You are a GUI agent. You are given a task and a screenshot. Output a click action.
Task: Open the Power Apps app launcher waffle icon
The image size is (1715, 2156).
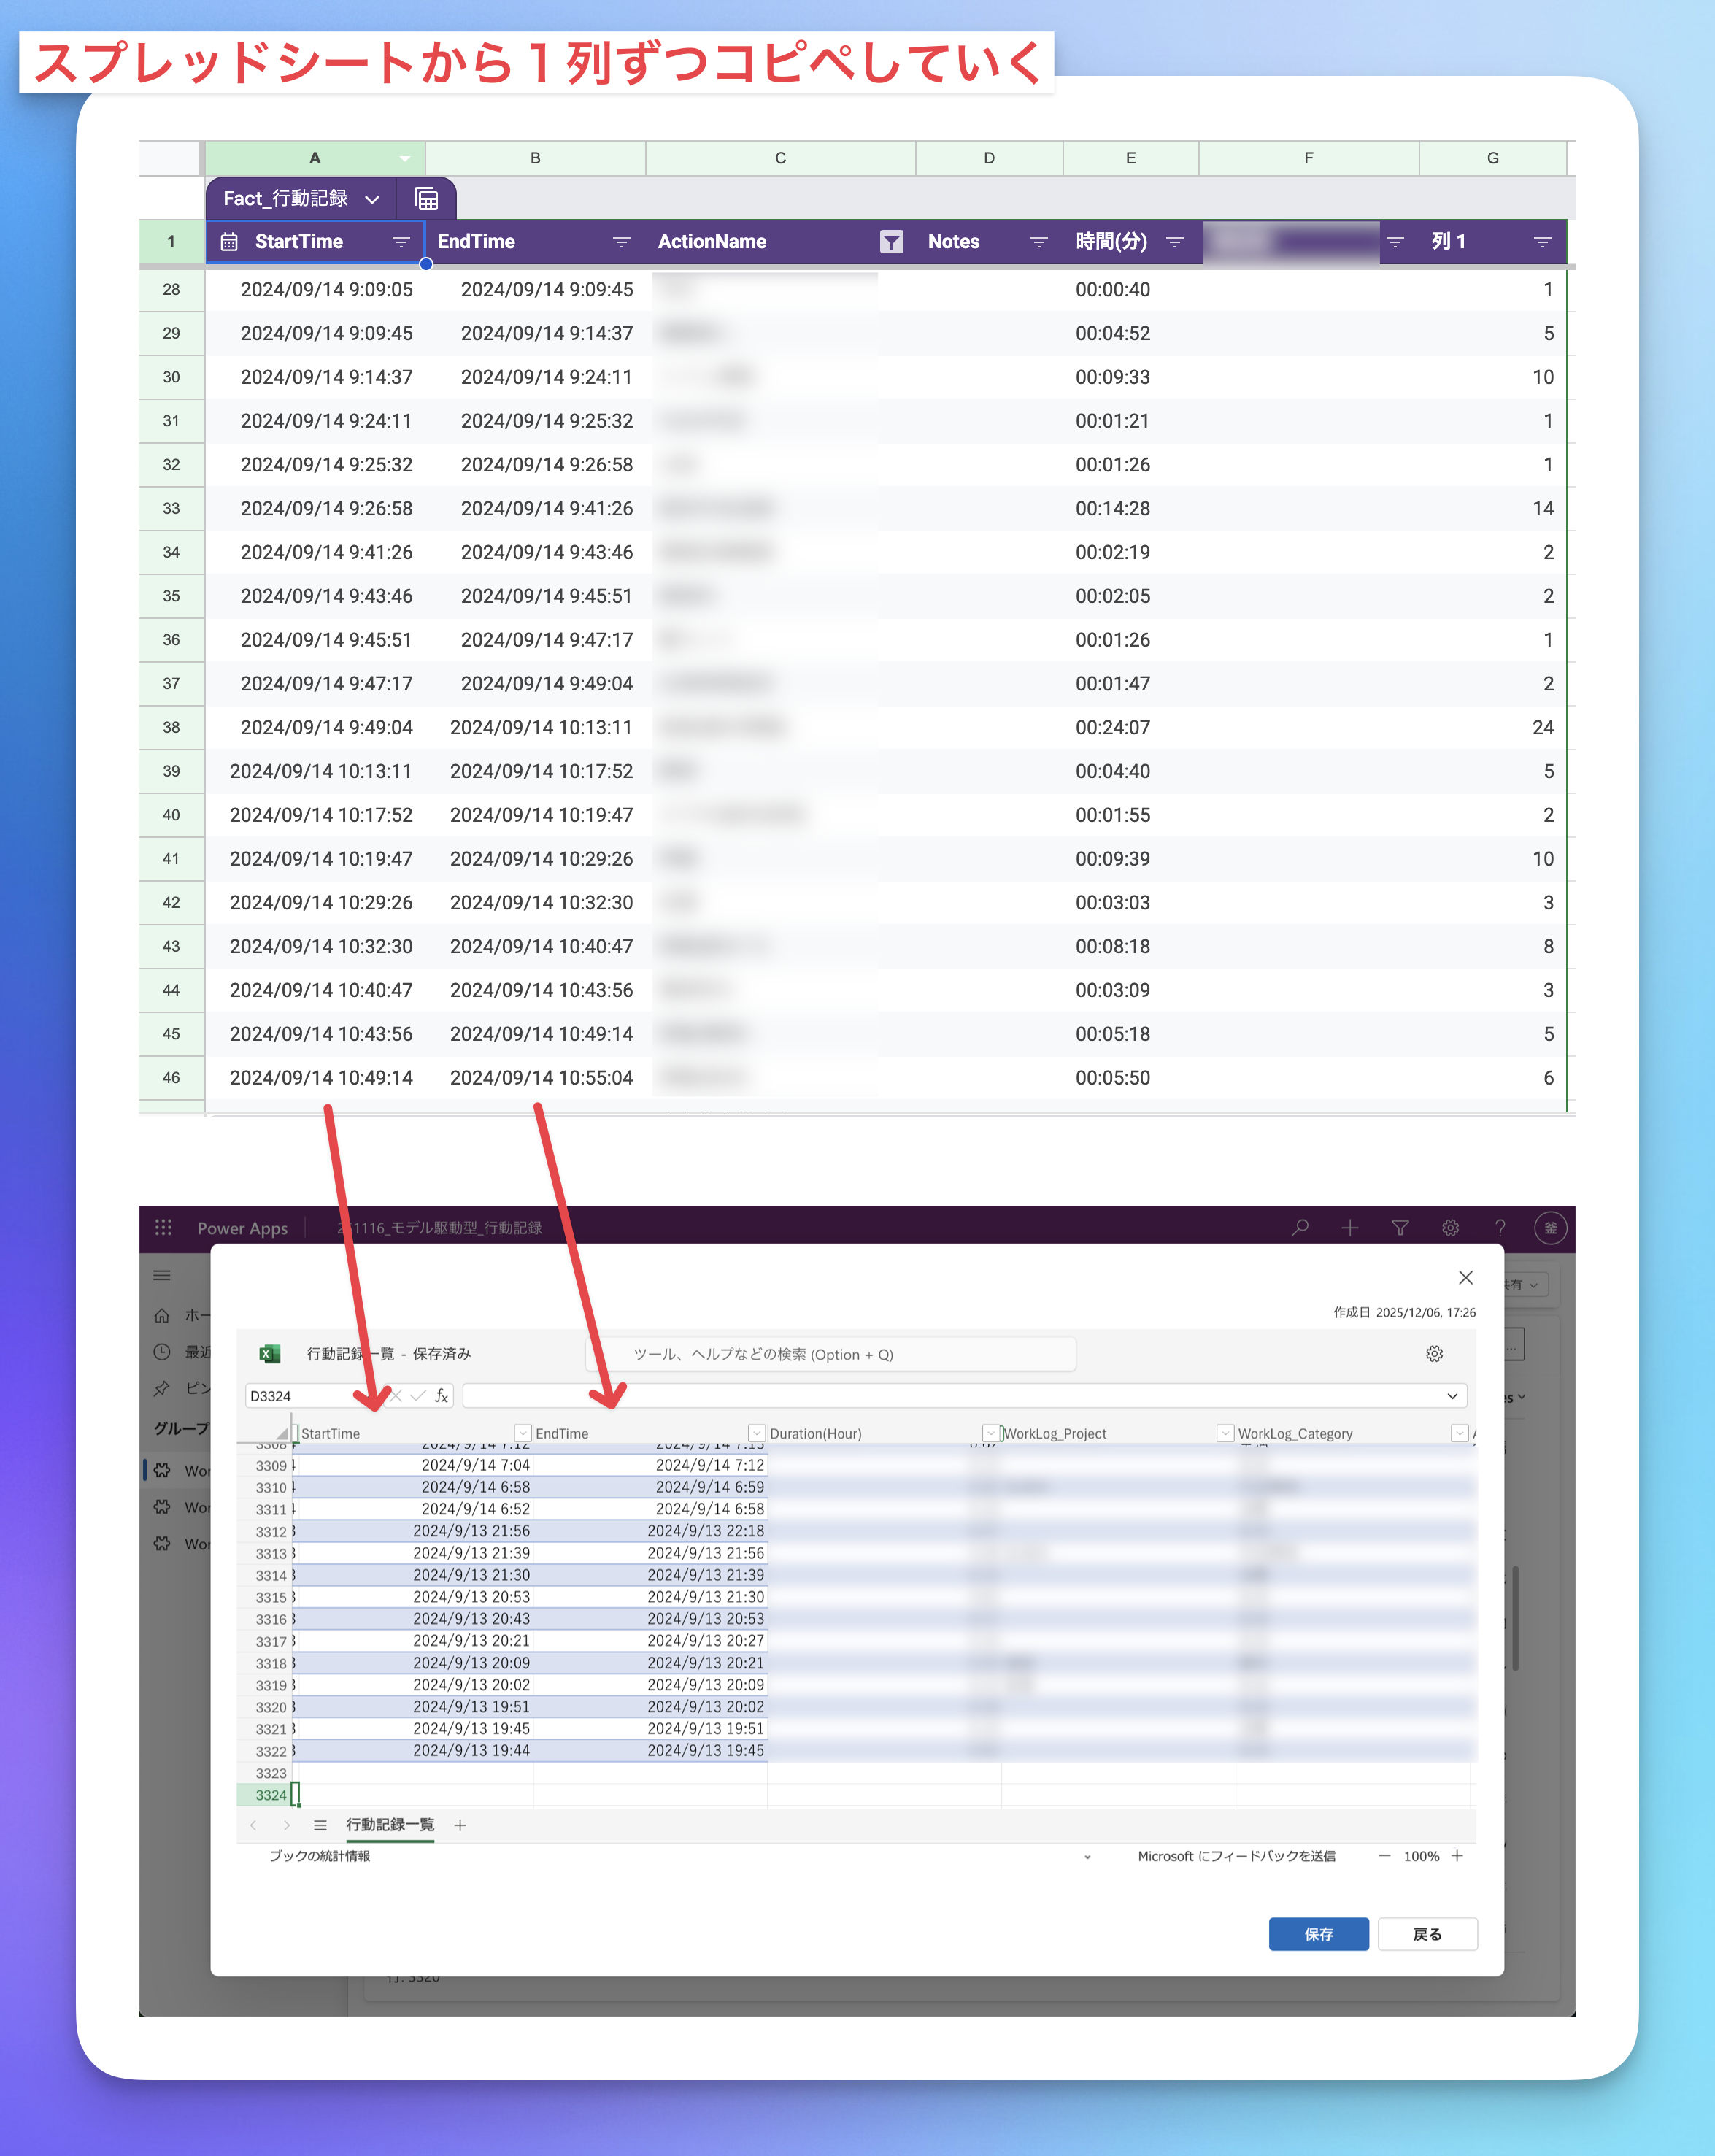tap(163, 1227)
